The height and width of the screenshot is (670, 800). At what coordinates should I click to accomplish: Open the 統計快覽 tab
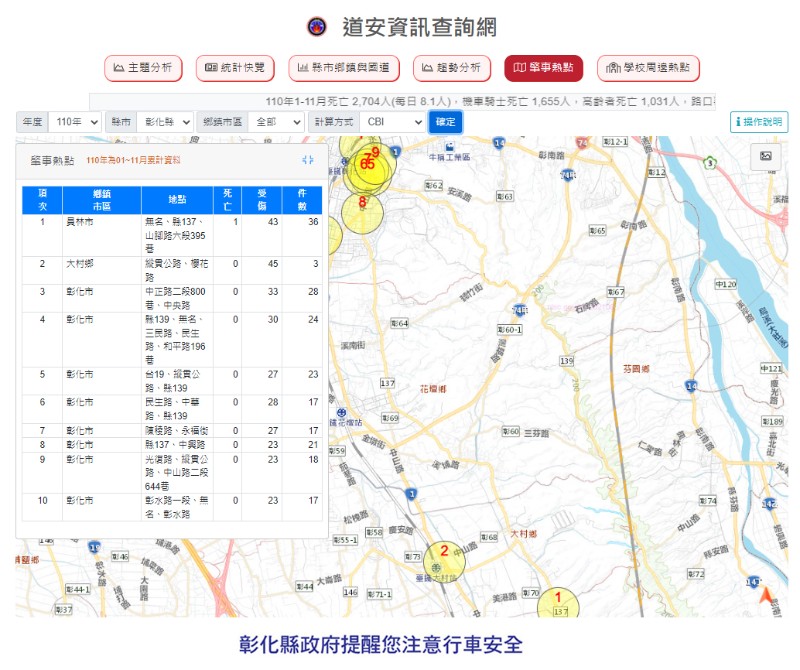click(235, 68)
